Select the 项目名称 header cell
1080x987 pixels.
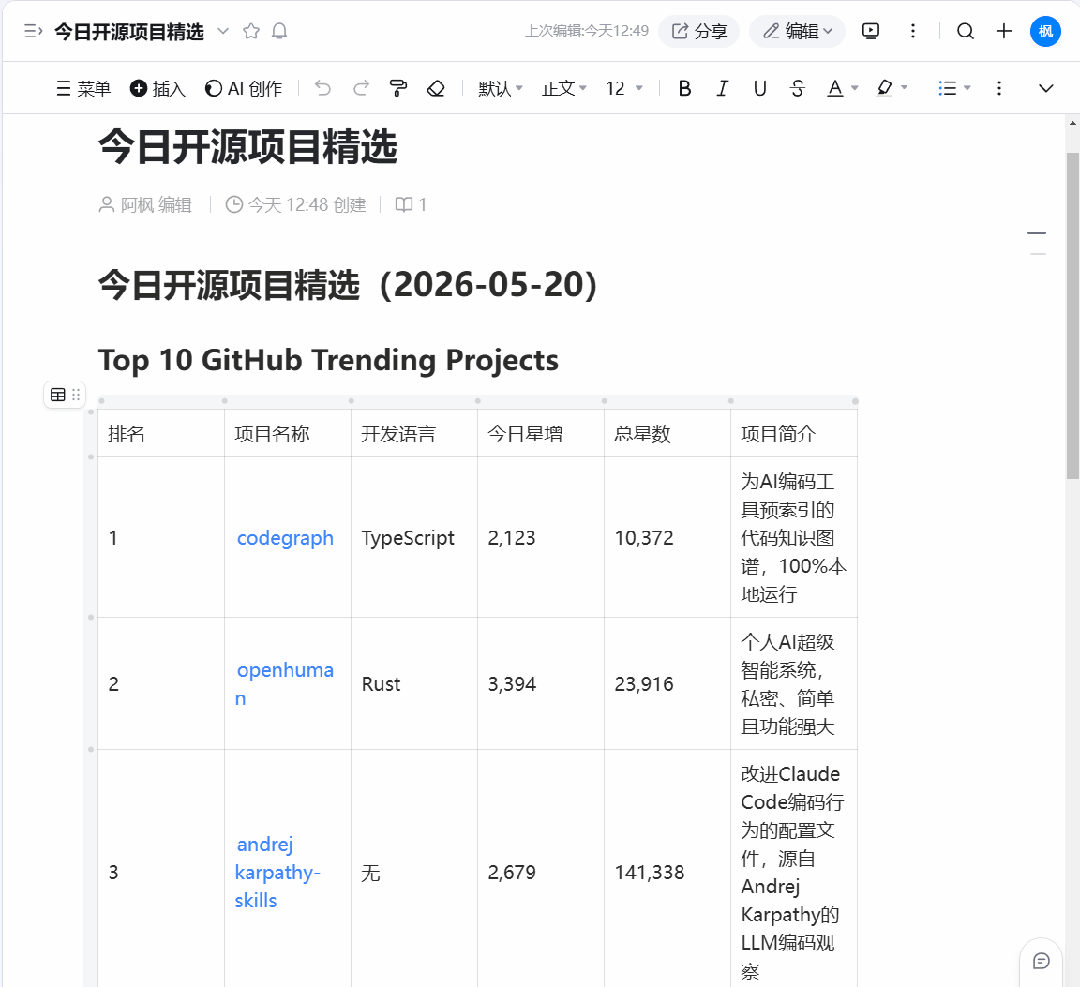click(287, 434)
